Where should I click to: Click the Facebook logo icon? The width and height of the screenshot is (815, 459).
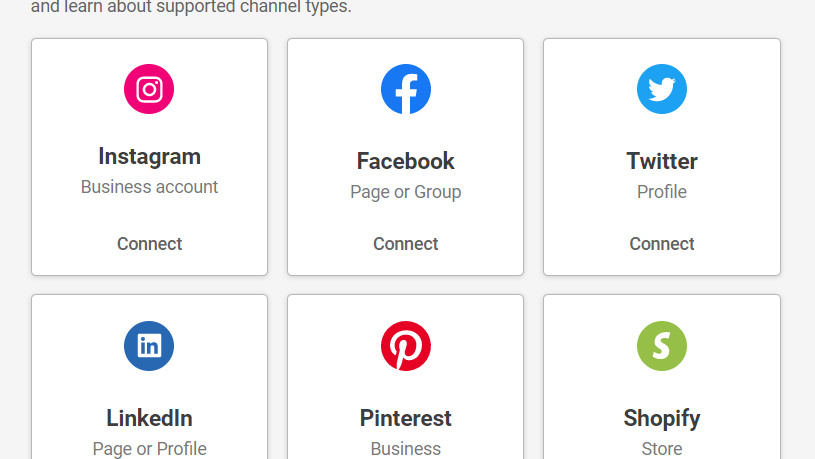pyautogui.click(x=405, y=89)
